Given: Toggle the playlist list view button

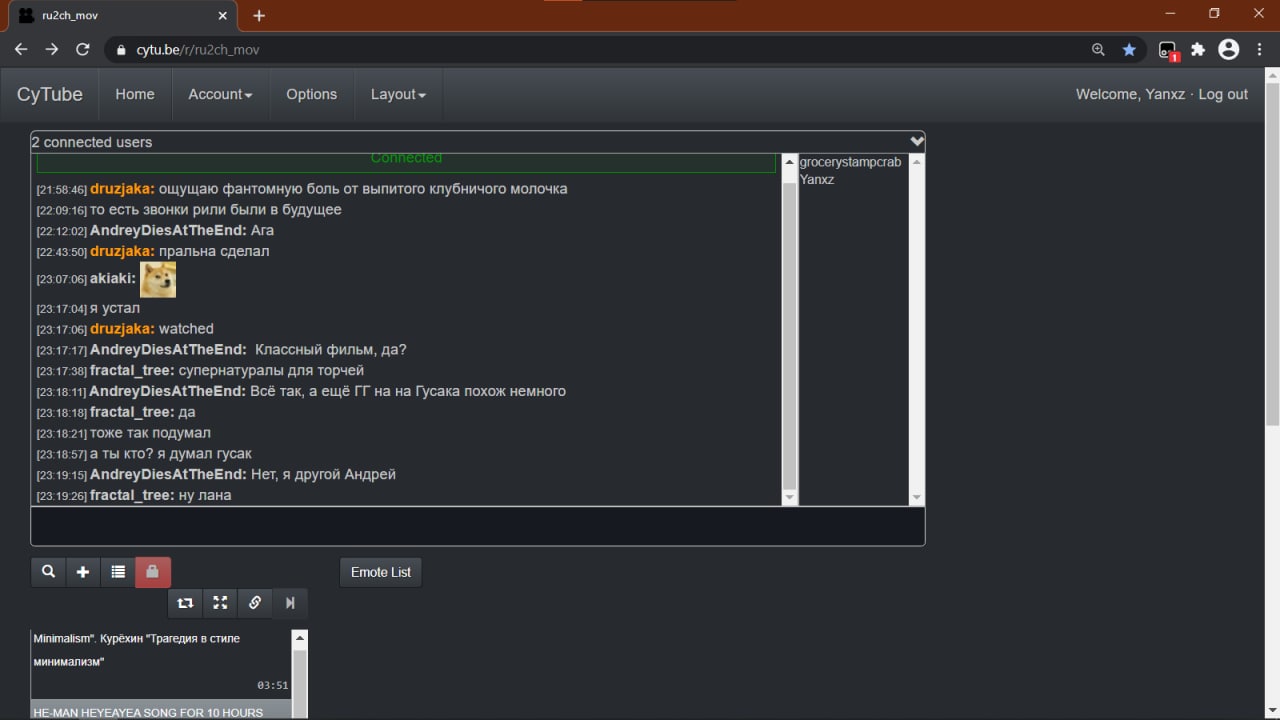Looking at the screenshot, I should pyautogui.click(x=118, y=572).
